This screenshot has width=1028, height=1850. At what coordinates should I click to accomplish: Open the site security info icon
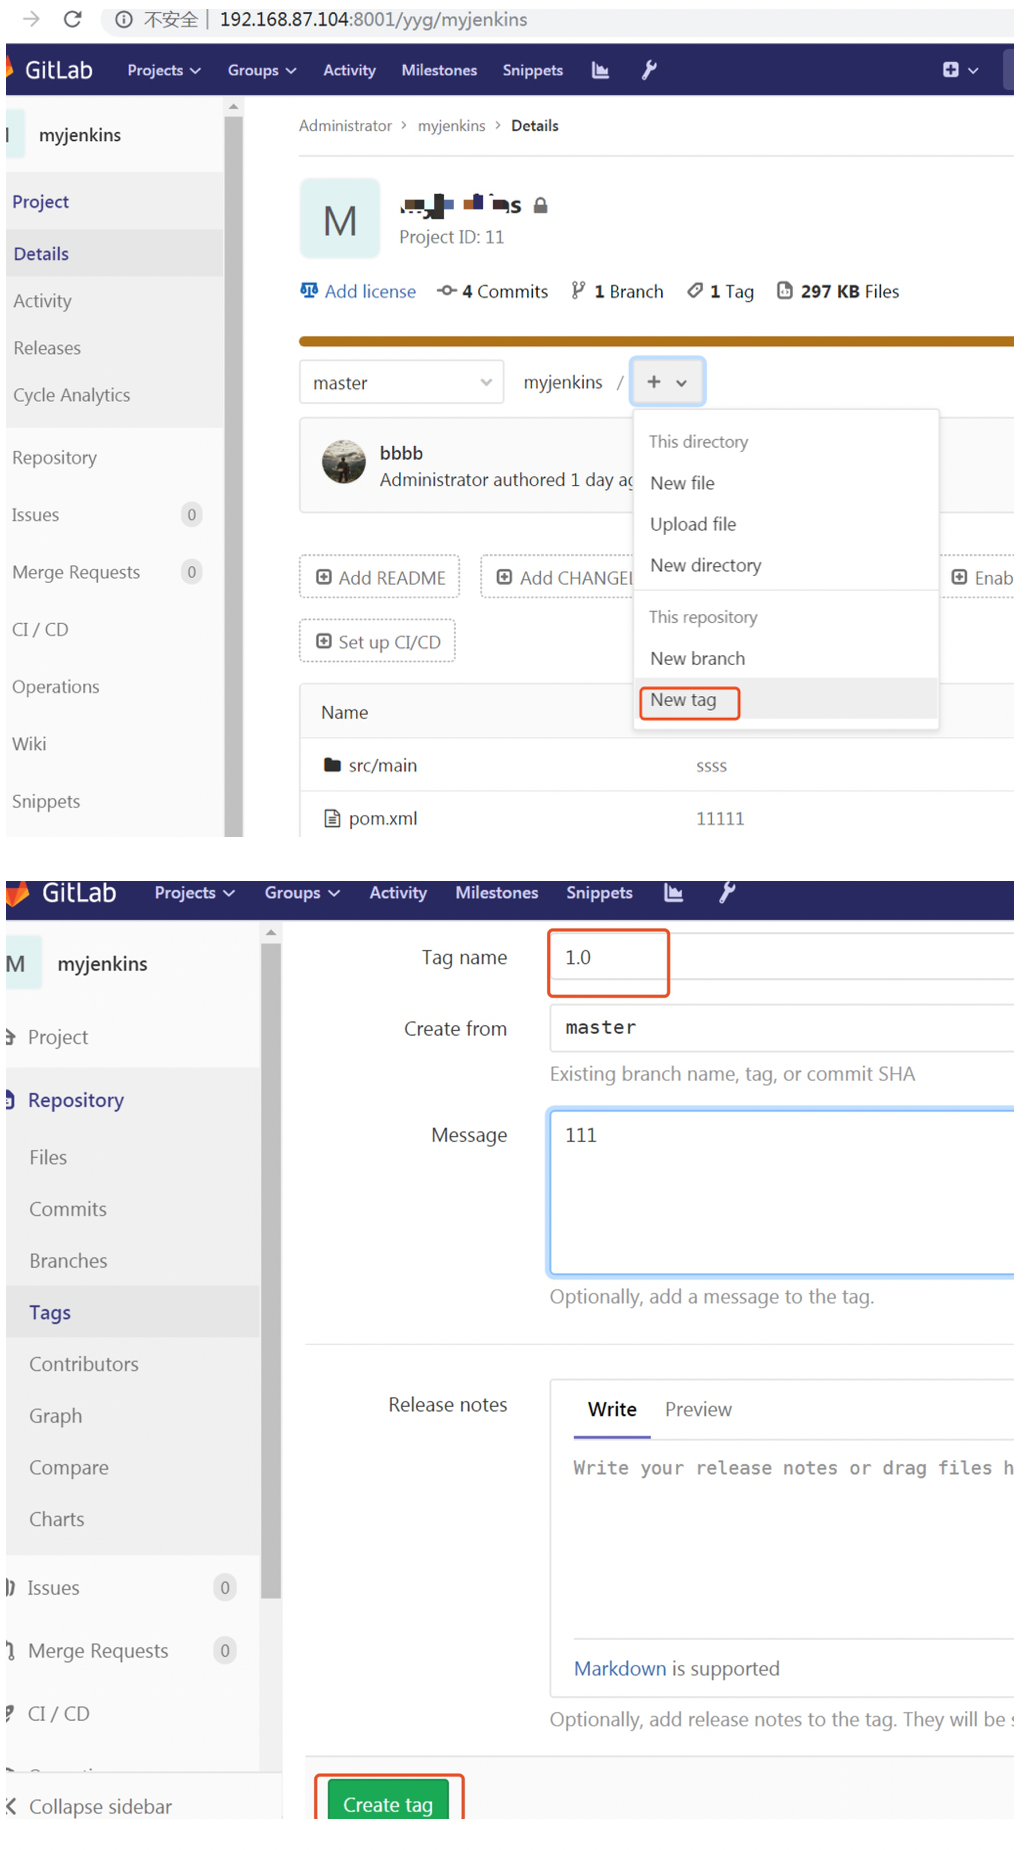124,20
